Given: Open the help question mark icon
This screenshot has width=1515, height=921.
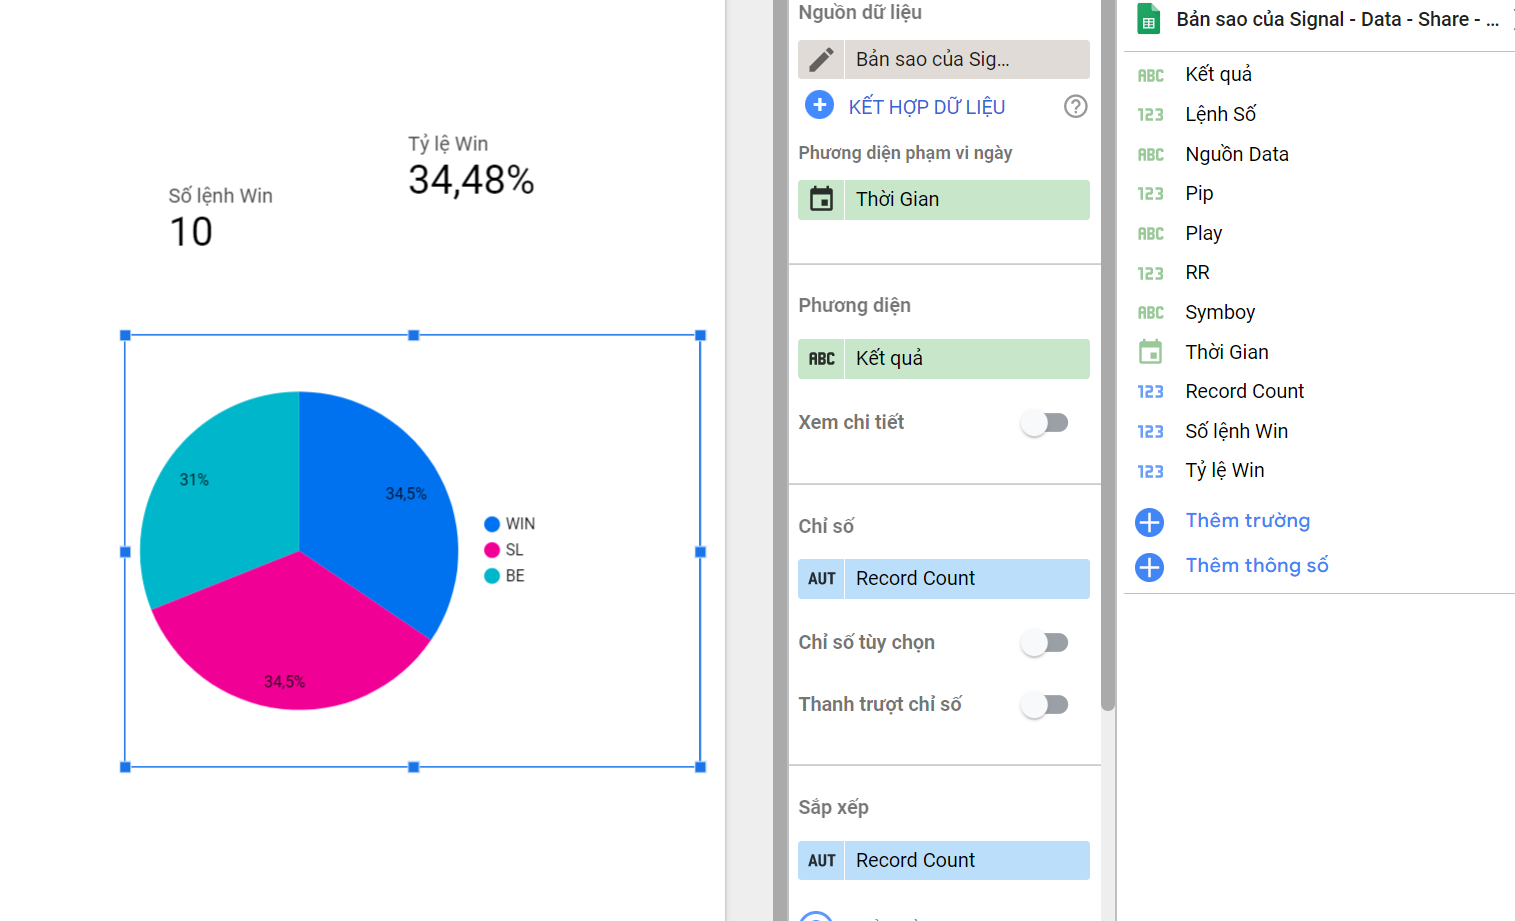Looking at the screenshot, I should (1076, 106).
